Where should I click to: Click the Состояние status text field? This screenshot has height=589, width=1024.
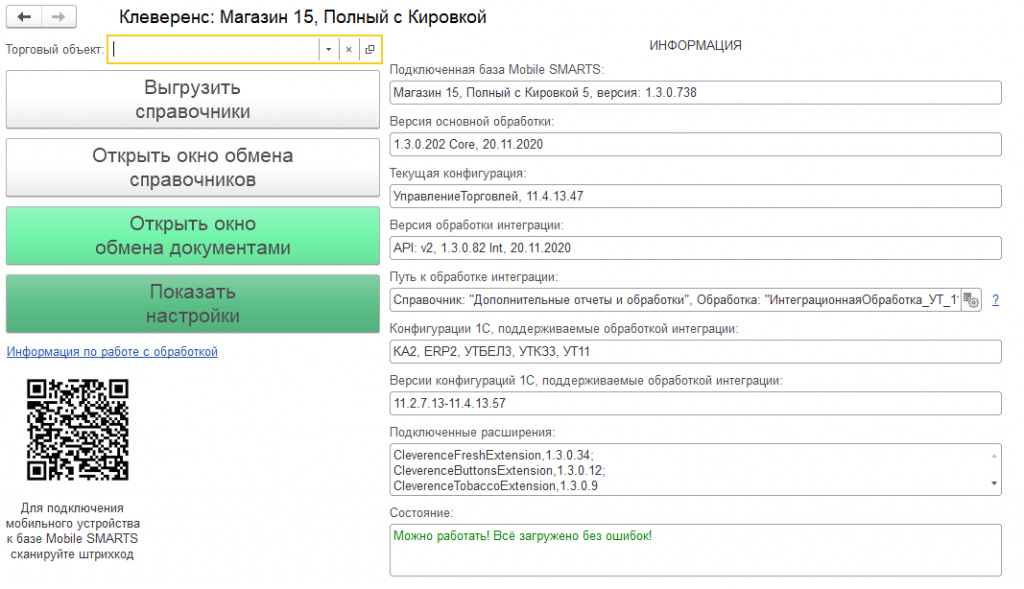[x=696, y=550]
